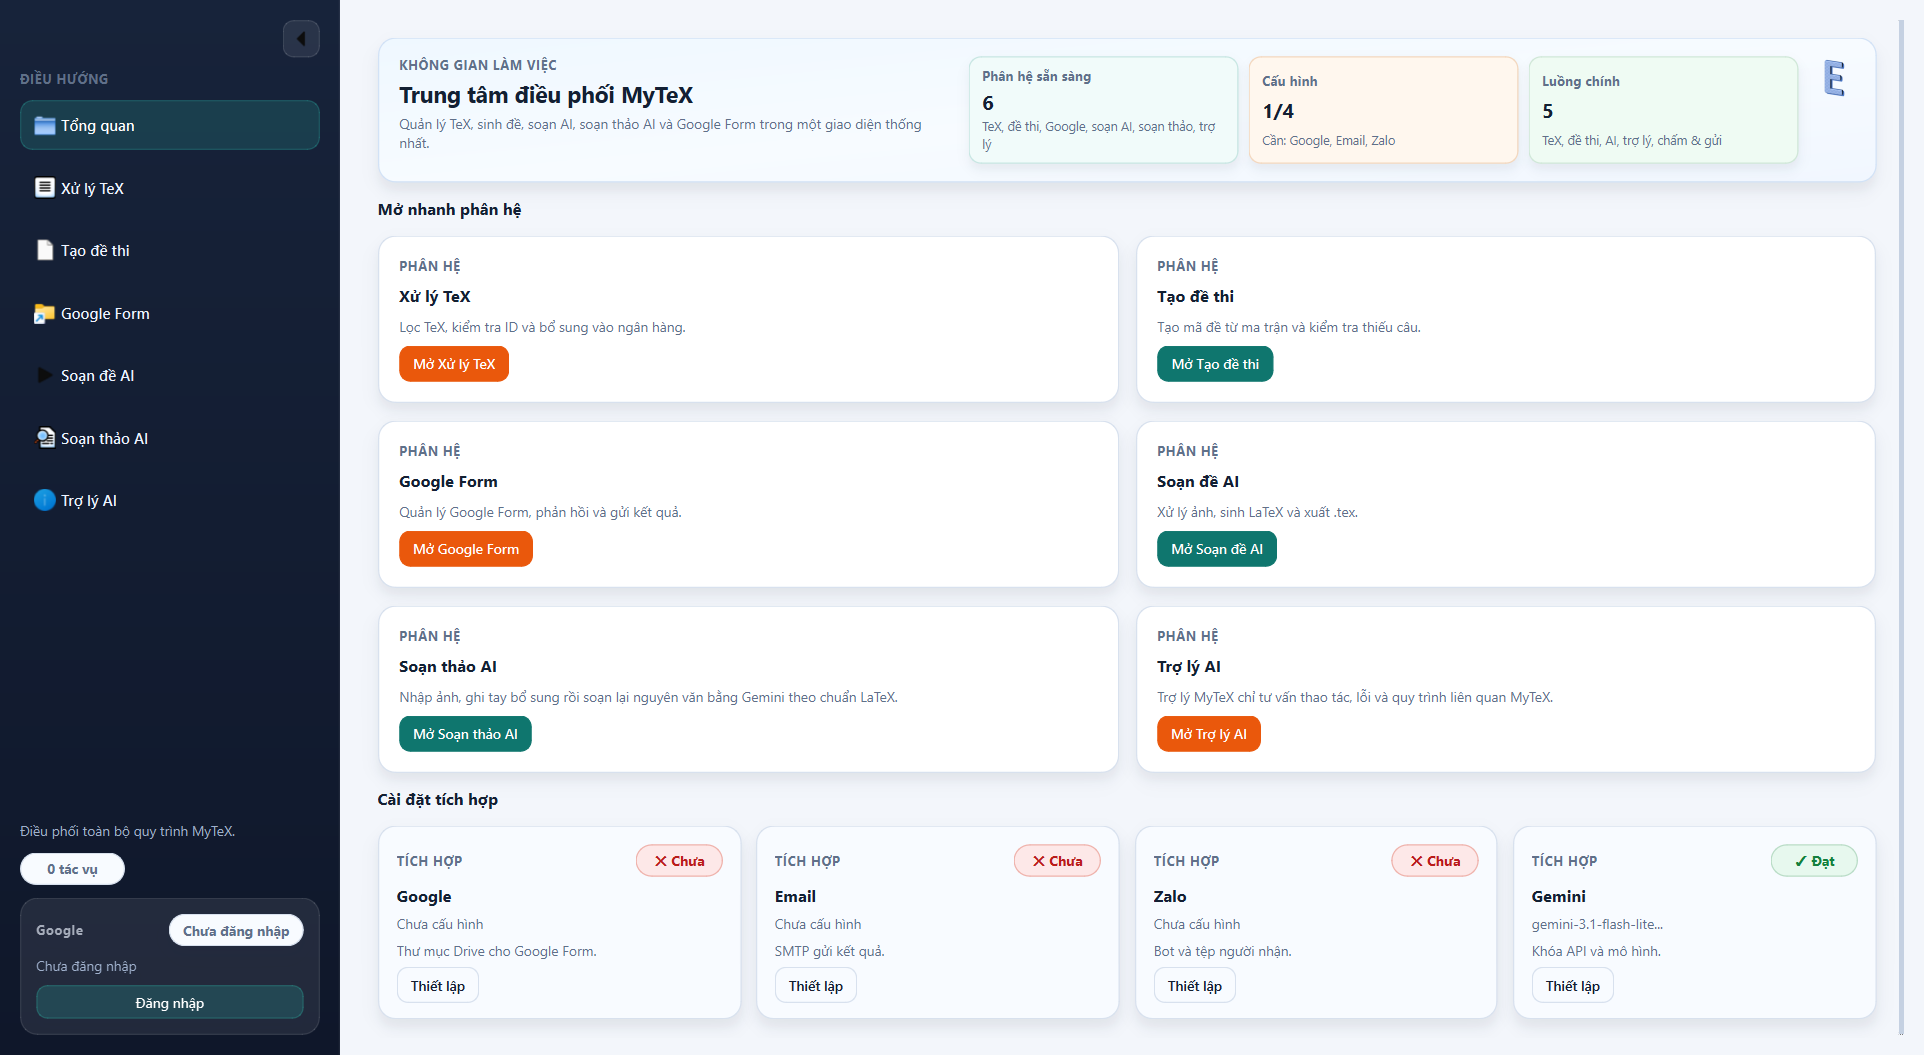
Task: Click the page vertical scrollbar
Action: click(1901, 500)
